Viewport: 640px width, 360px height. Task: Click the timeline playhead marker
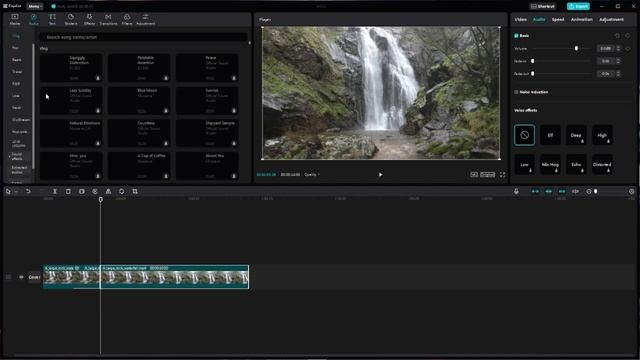[x=100, y=200]
